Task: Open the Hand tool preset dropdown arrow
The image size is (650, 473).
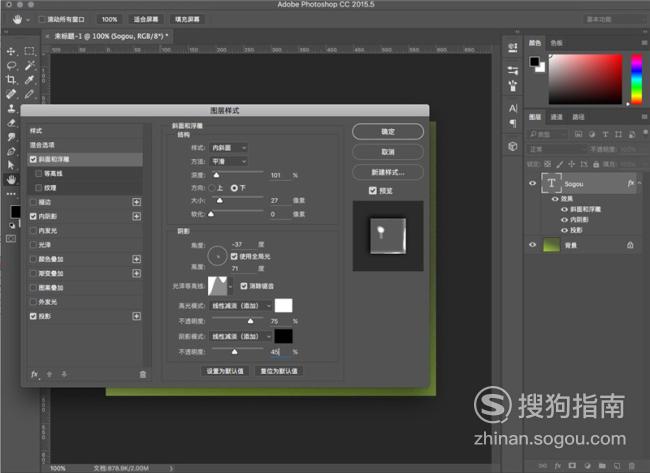Action: tap(28, 19)
